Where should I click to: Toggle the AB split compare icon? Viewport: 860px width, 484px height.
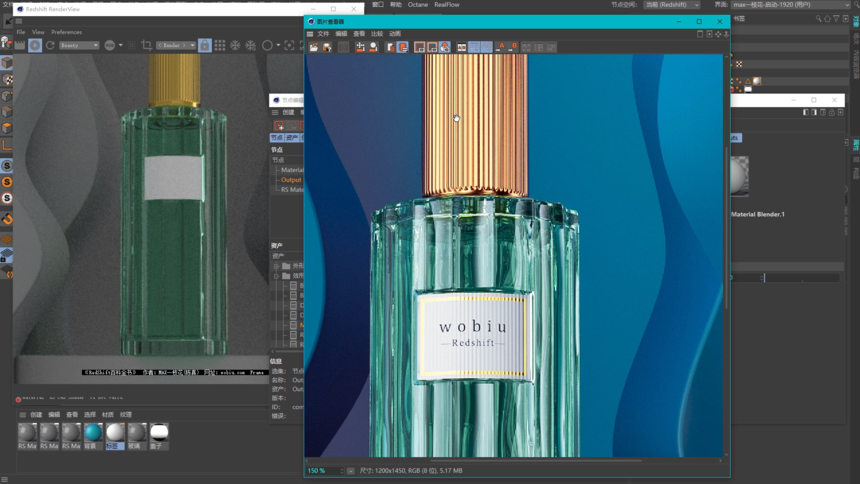[x=462, y=47]
